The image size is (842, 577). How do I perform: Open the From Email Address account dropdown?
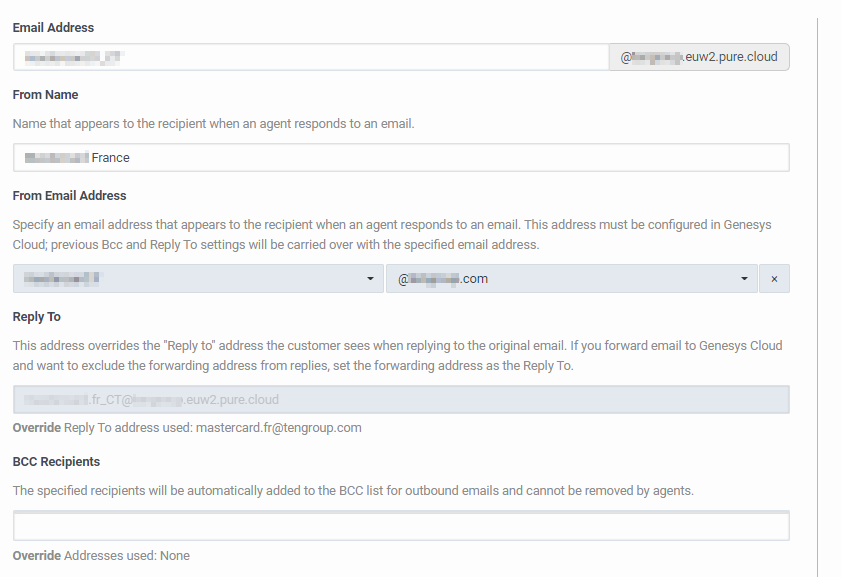point(195,278)
